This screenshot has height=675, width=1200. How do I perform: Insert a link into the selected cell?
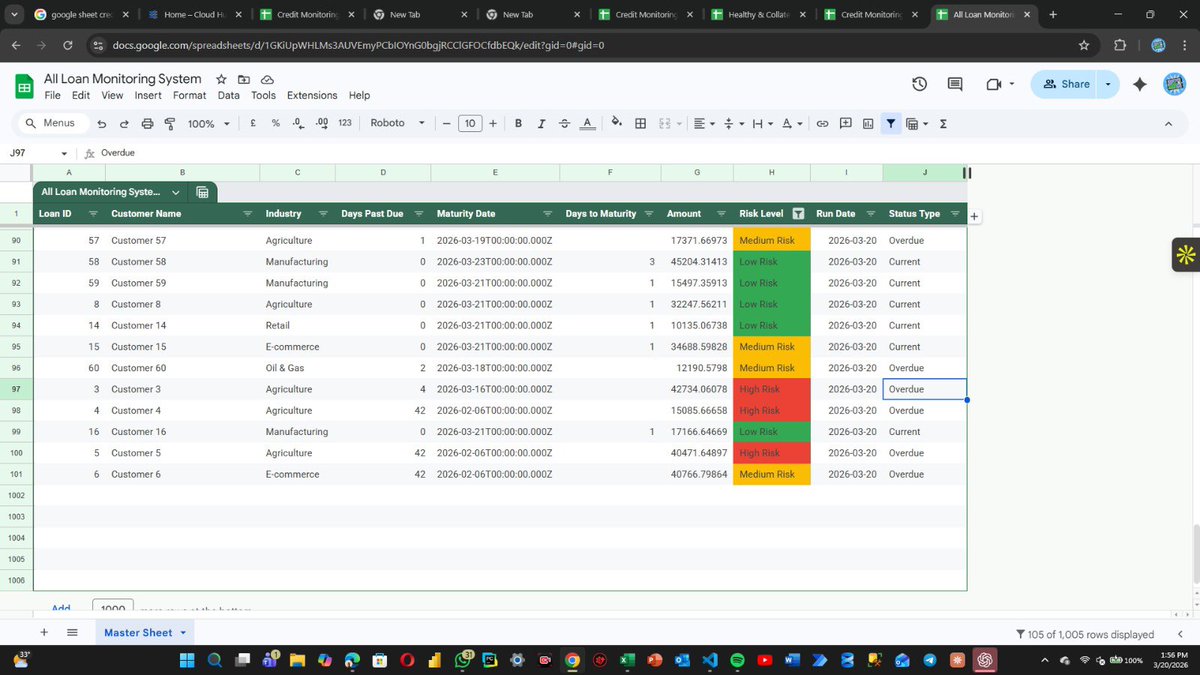tap(822, 123)
